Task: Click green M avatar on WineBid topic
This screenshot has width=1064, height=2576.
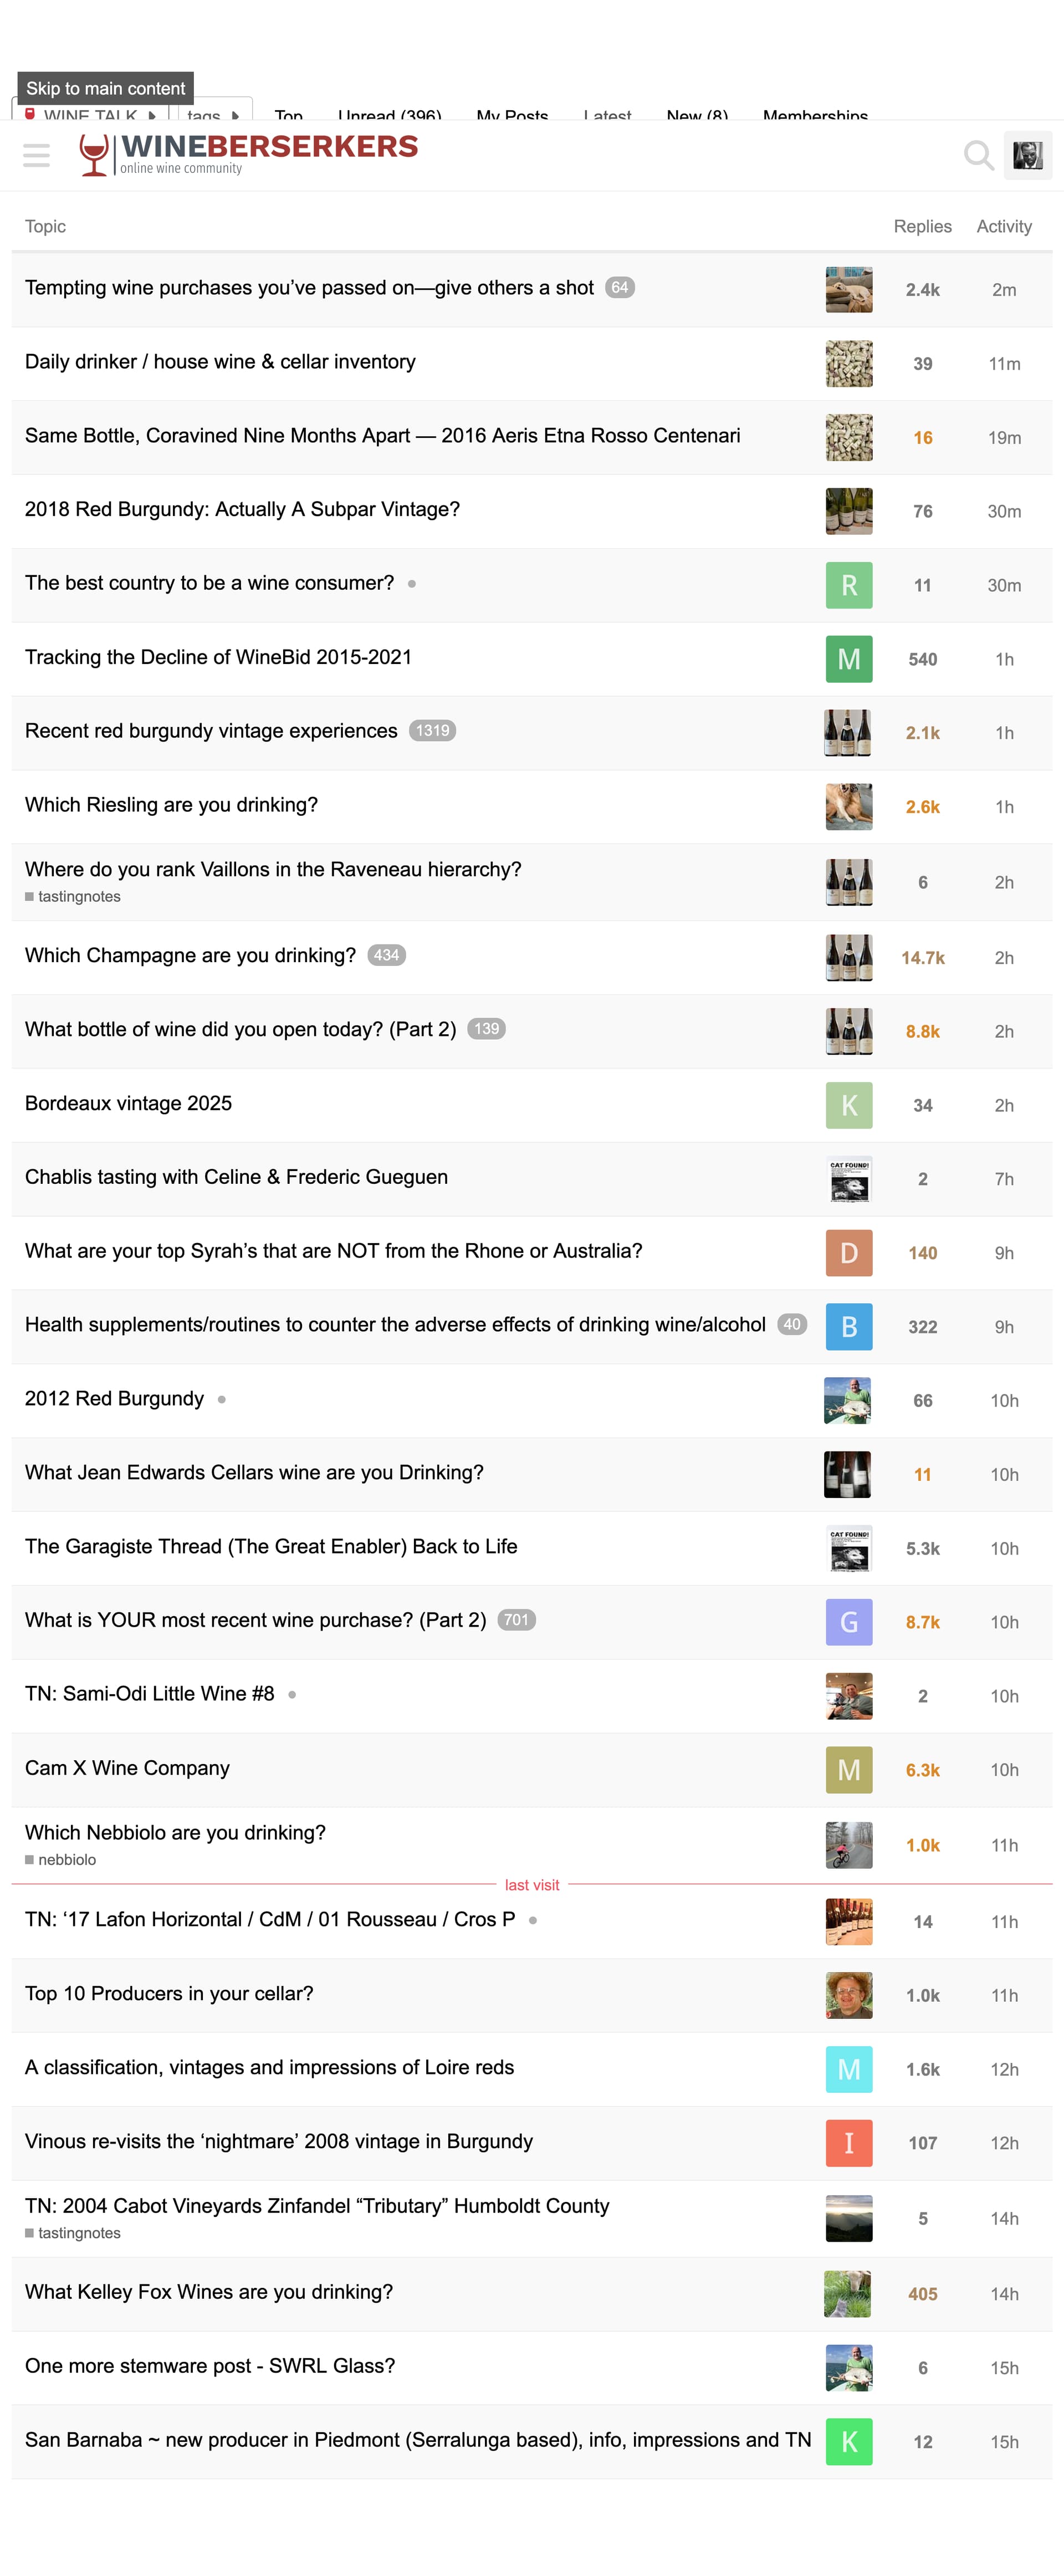Action: 848,659
